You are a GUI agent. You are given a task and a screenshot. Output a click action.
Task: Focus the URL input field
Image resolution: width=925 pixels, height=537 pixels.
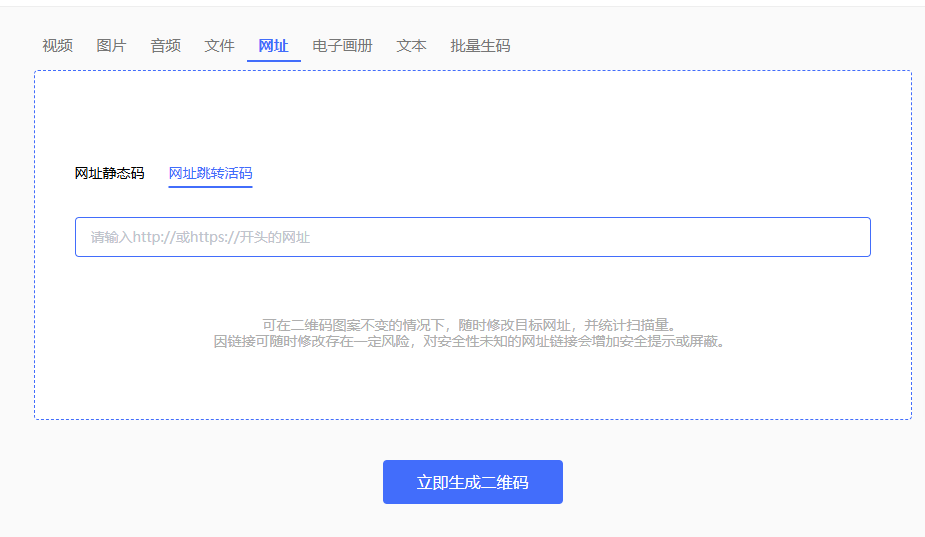473,237
